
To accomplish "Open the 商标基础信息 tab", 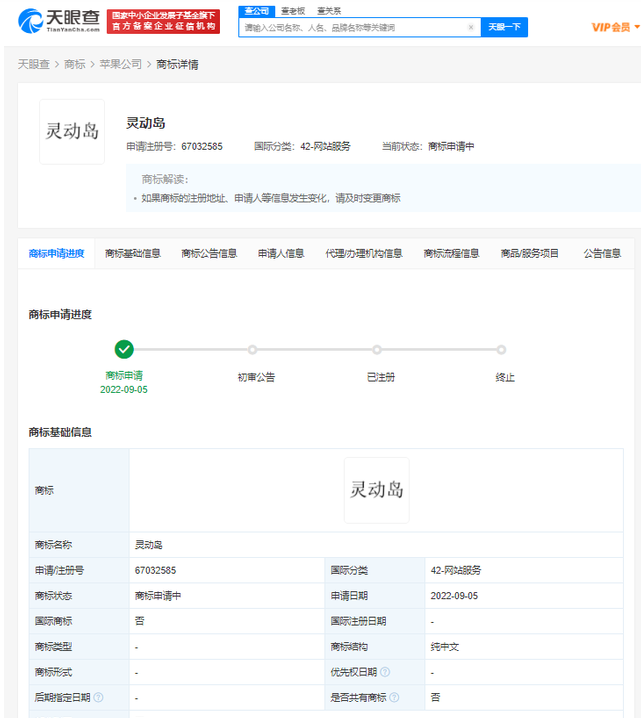I will pyautogui.click(x=133, y=253).
